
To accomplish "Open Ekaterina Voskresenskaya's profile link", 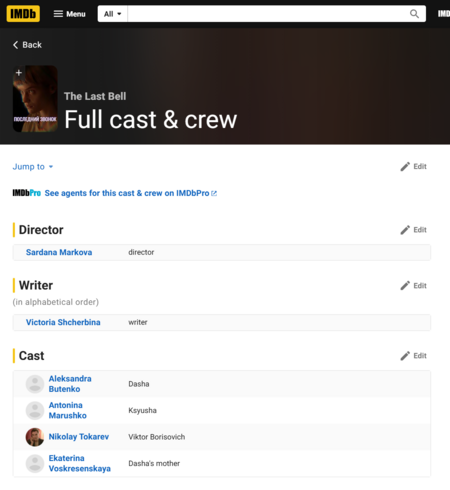I will coord(80,463).
